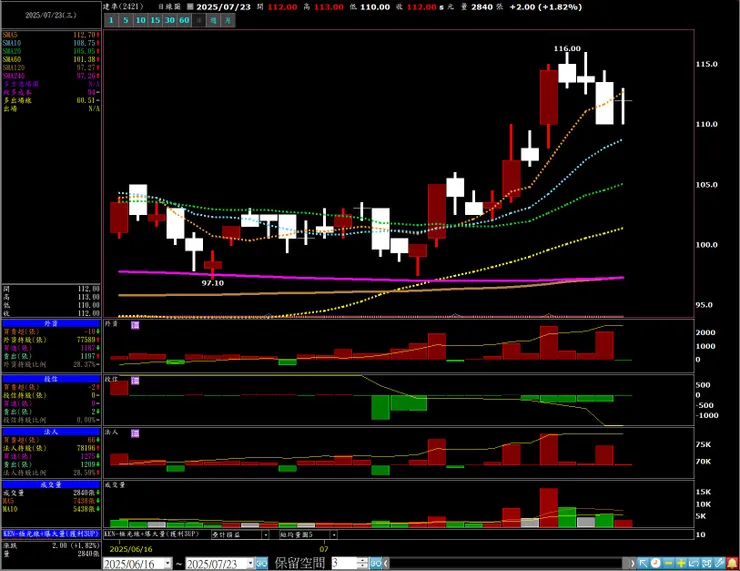
Task: Select the weekly (週) timeframe button
Action: 214,20
